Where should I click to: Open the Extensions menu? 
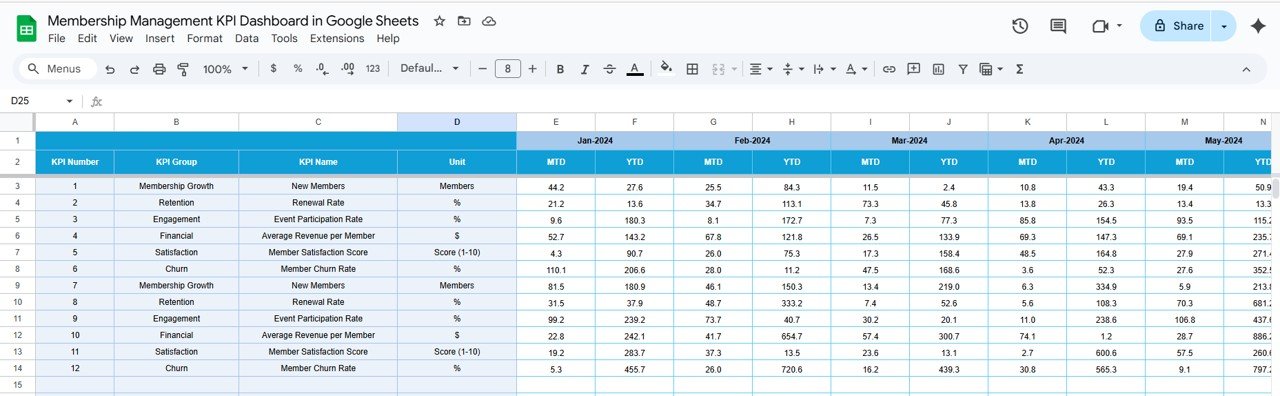(337, 38)
